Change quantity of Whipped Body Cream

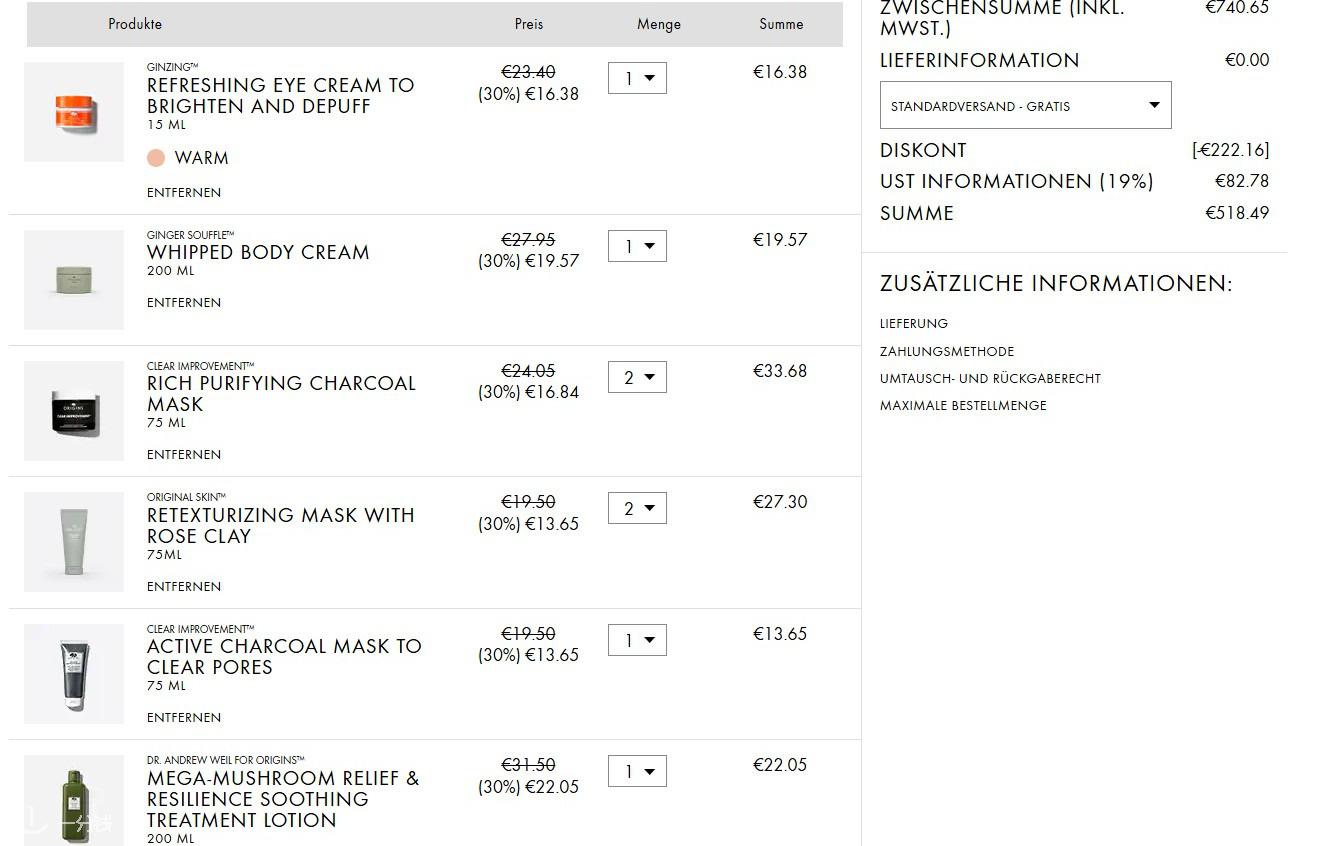point(637,246)
